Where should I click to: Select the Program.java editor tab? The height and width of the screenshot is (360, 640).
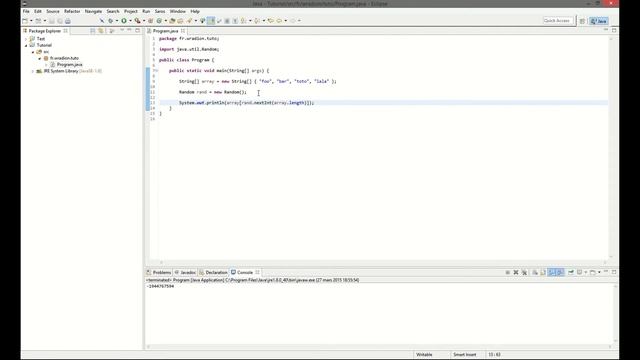(x=166, y=31)
